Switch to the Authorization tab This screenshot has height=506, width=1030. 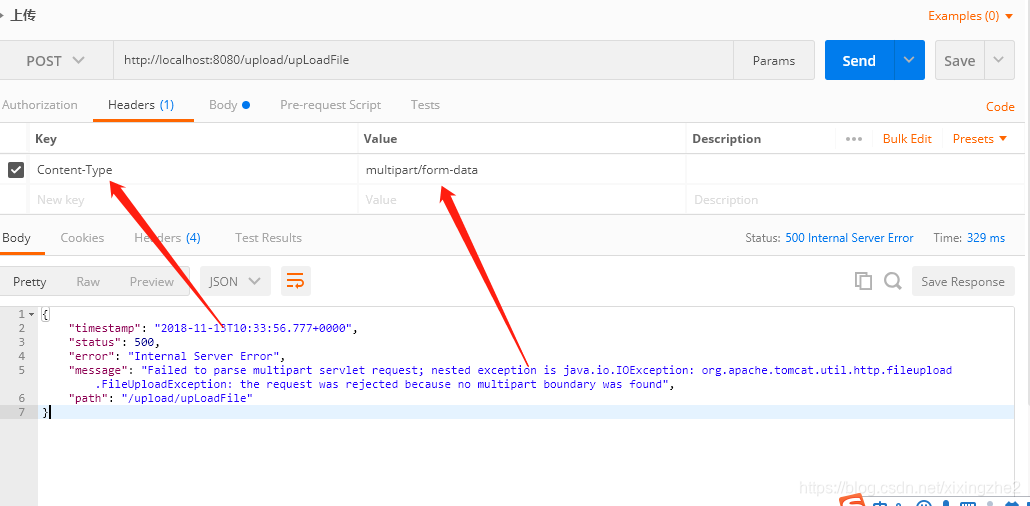click(39, 105)
